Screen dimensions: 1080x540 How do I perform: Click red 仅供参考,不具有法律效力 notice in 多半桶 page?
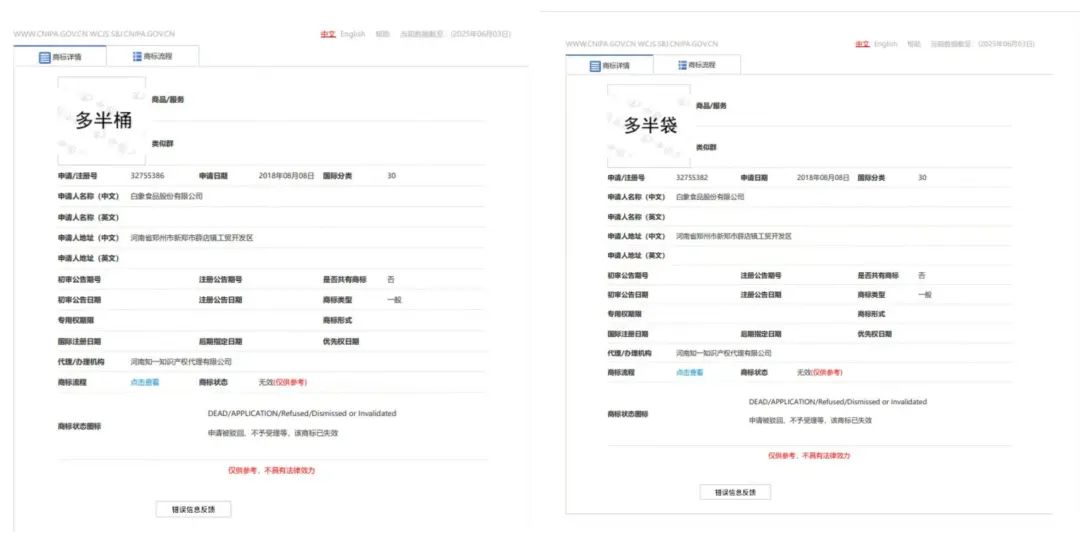271,470
